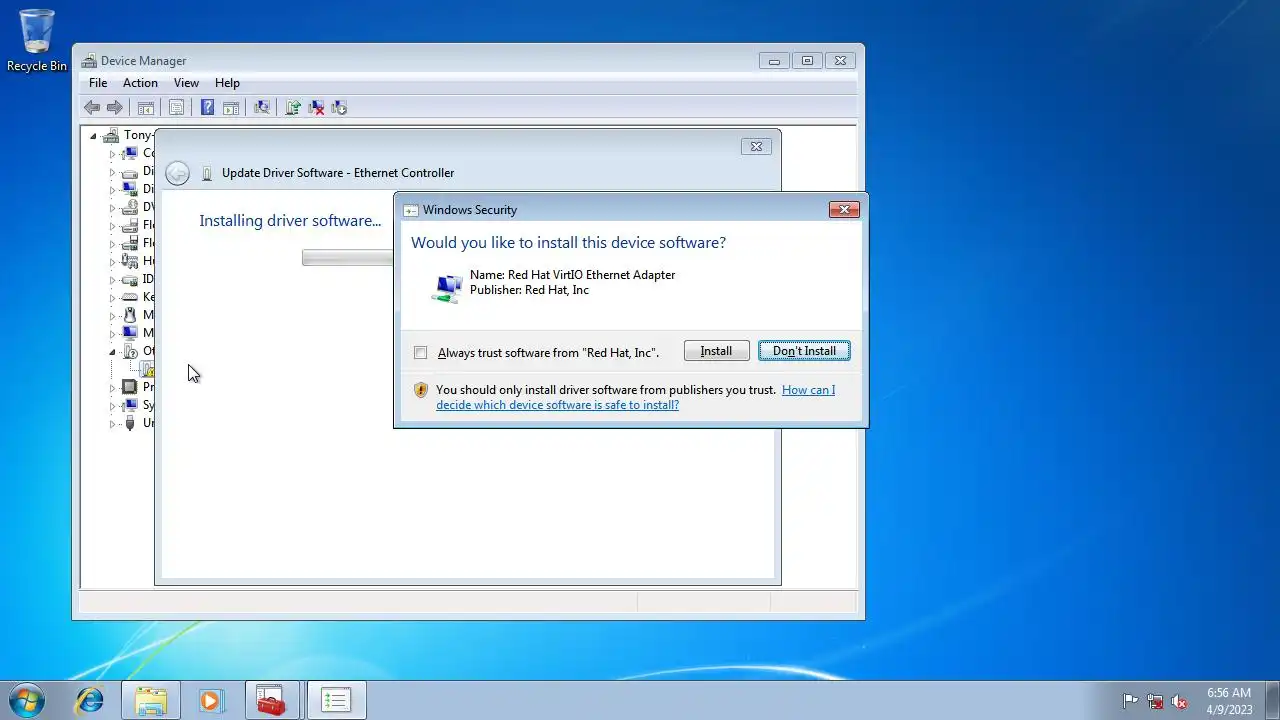Close the Windows Security dialog
The height and width of the screenshot is (720, 1280).
pos(844,209)
